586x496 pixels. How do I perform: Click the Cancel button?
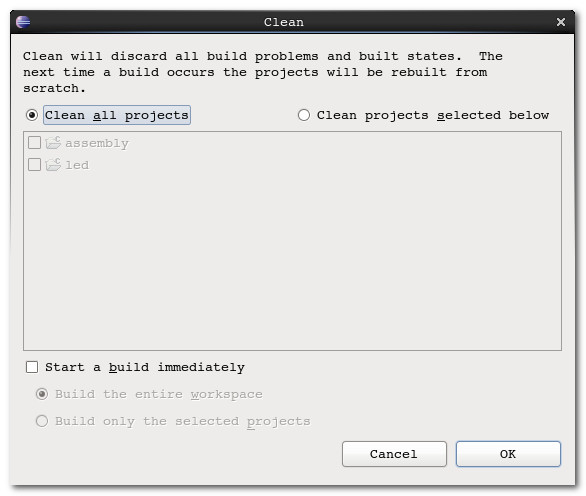coord(394,454)
